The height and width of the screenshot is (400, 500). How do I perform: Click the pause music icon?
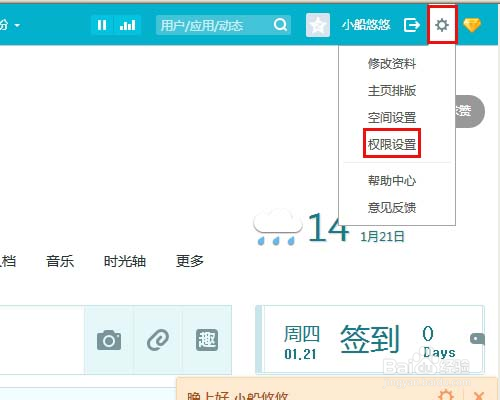(x=102, y=25)
